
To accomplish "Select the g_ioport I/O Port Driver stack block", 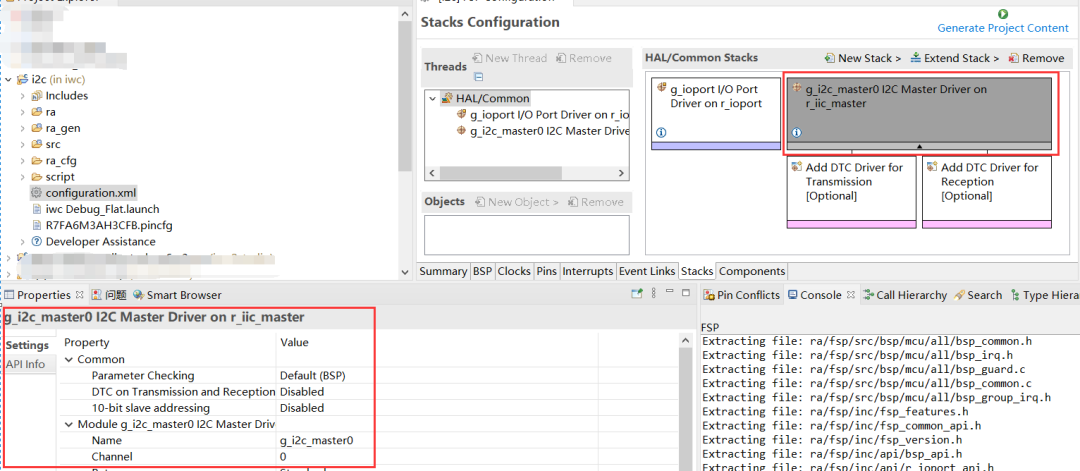I will point(716,114).
